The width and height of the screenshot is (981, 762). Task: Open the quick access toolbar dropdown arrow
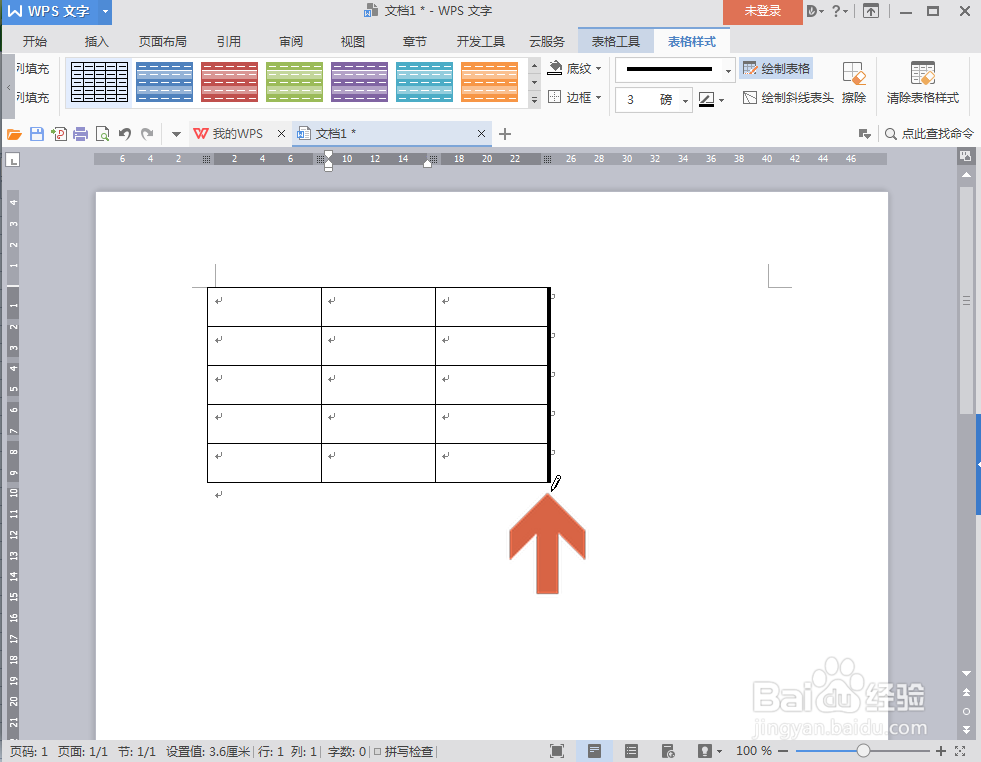coord(176,134)
